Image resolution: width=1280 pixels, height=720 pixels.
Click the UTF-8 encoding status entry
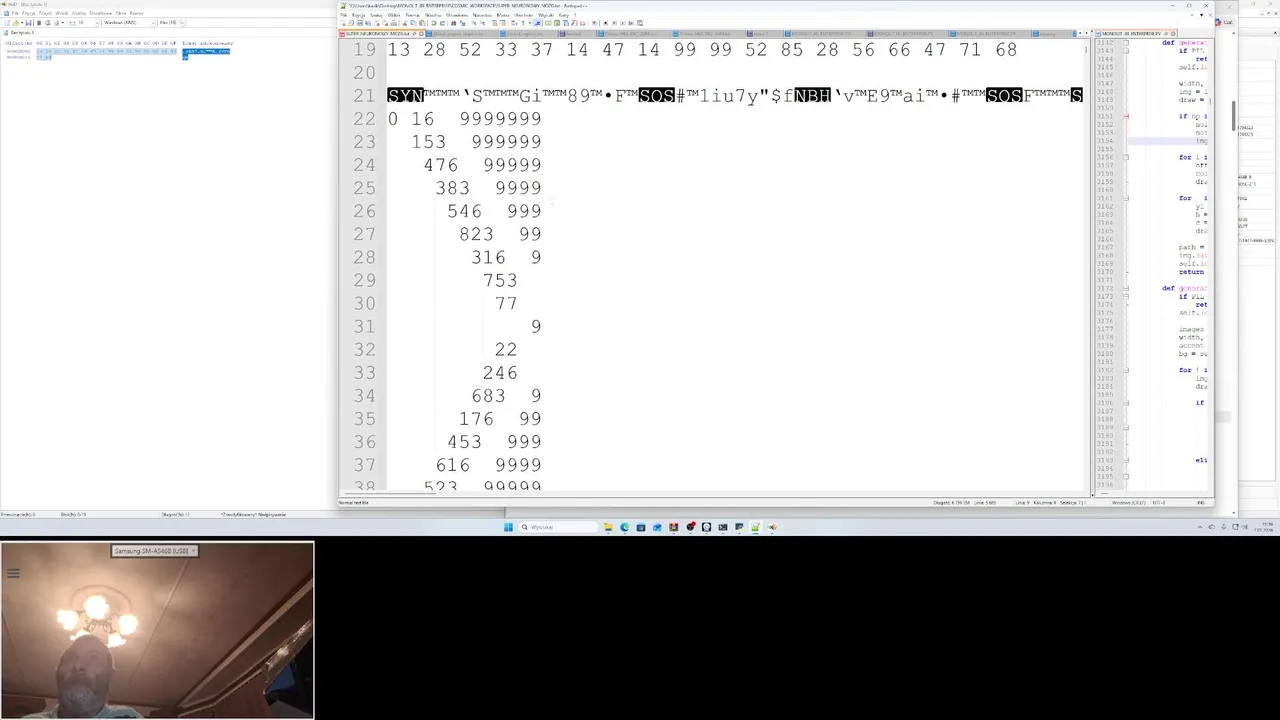click(x=1158, y=503)
